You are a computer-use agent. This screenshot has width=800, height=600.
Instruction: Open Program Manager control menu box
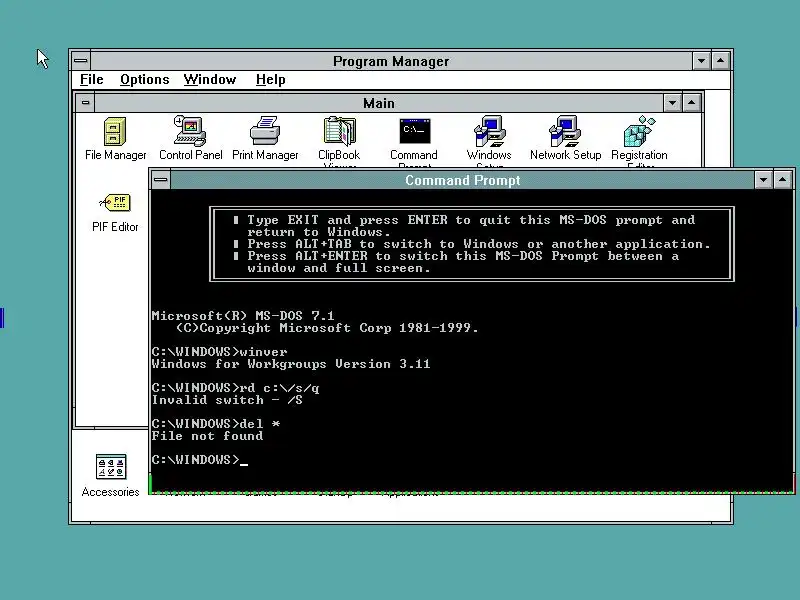81,61
